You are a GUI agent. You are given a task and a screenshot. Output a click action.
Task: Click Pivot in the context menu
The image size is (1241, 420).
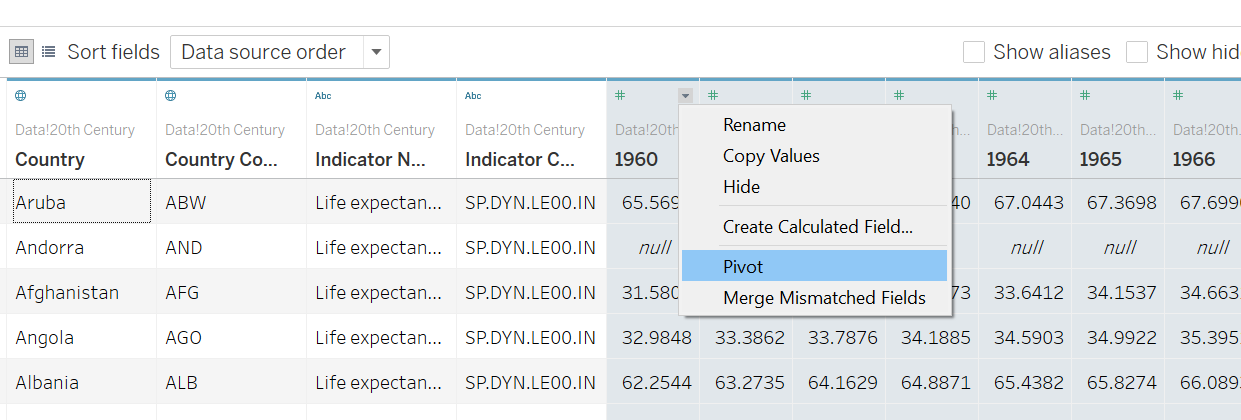tap(814, 266)
